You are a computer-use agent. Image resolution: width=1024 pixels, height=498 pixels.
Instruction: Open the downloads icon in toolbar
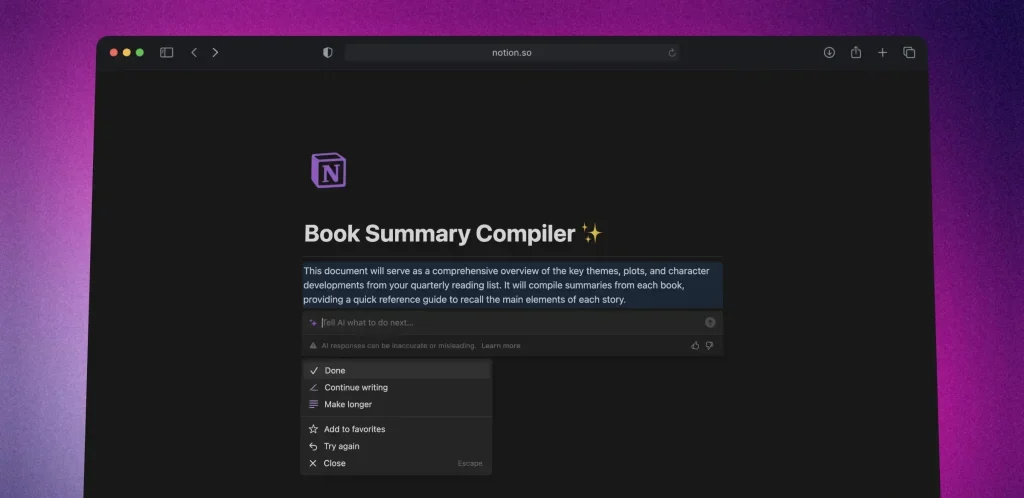[829, 52]
